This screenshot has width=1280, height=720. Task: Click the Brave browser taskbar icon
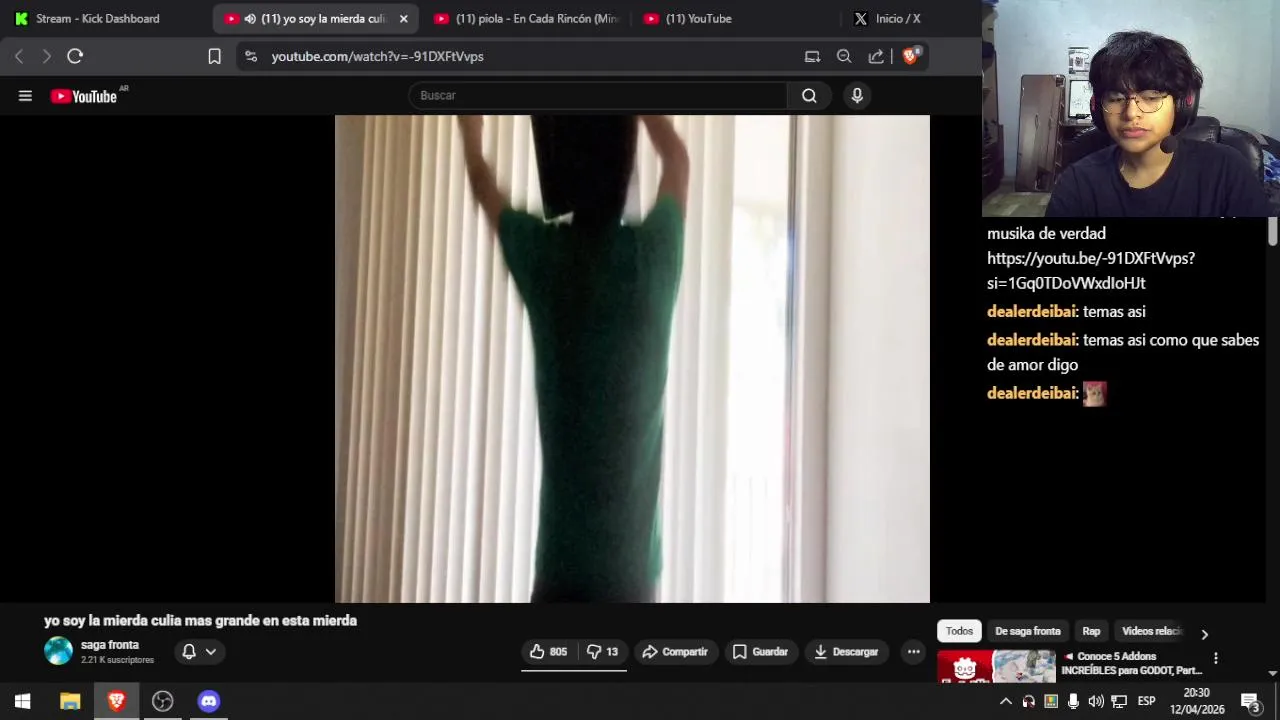pos(116,701)
